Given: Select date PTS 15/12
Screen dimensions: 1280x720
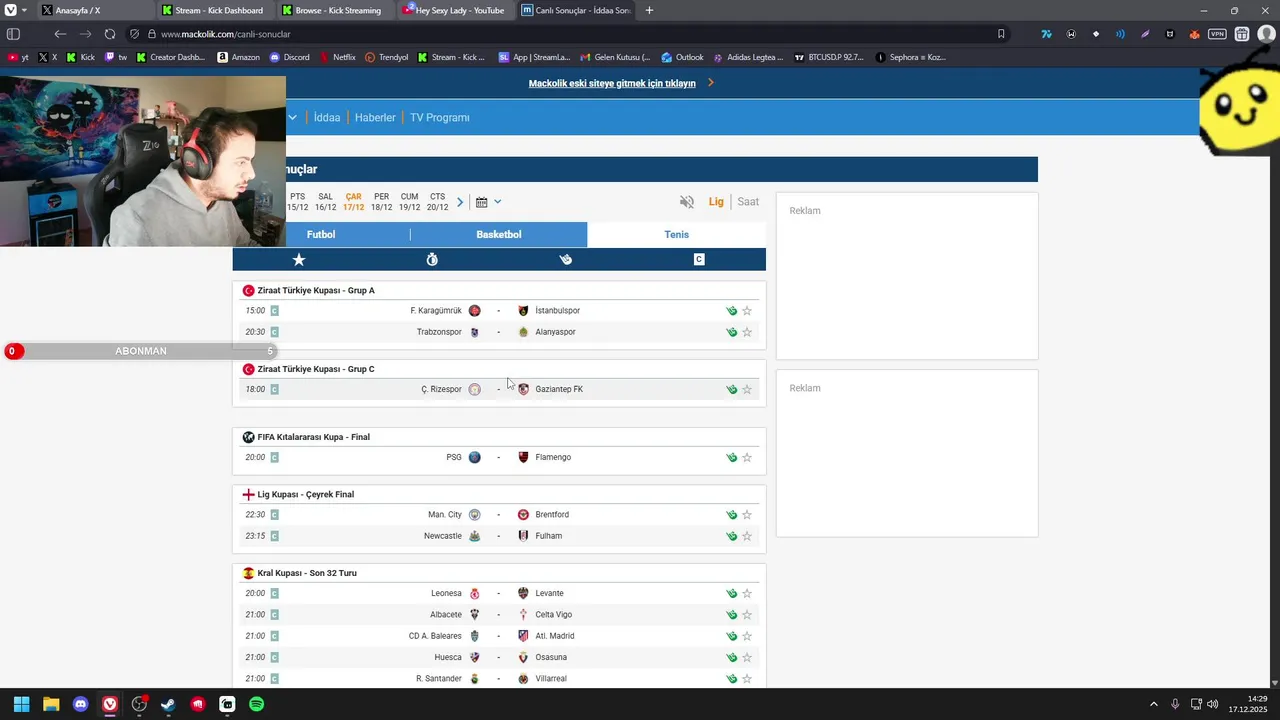Looking at the screenshot, I should (298, 202).
